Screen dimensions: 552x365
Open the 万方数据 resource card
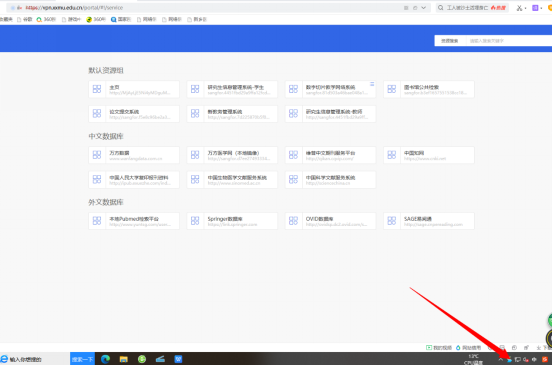tap(134, 155)
